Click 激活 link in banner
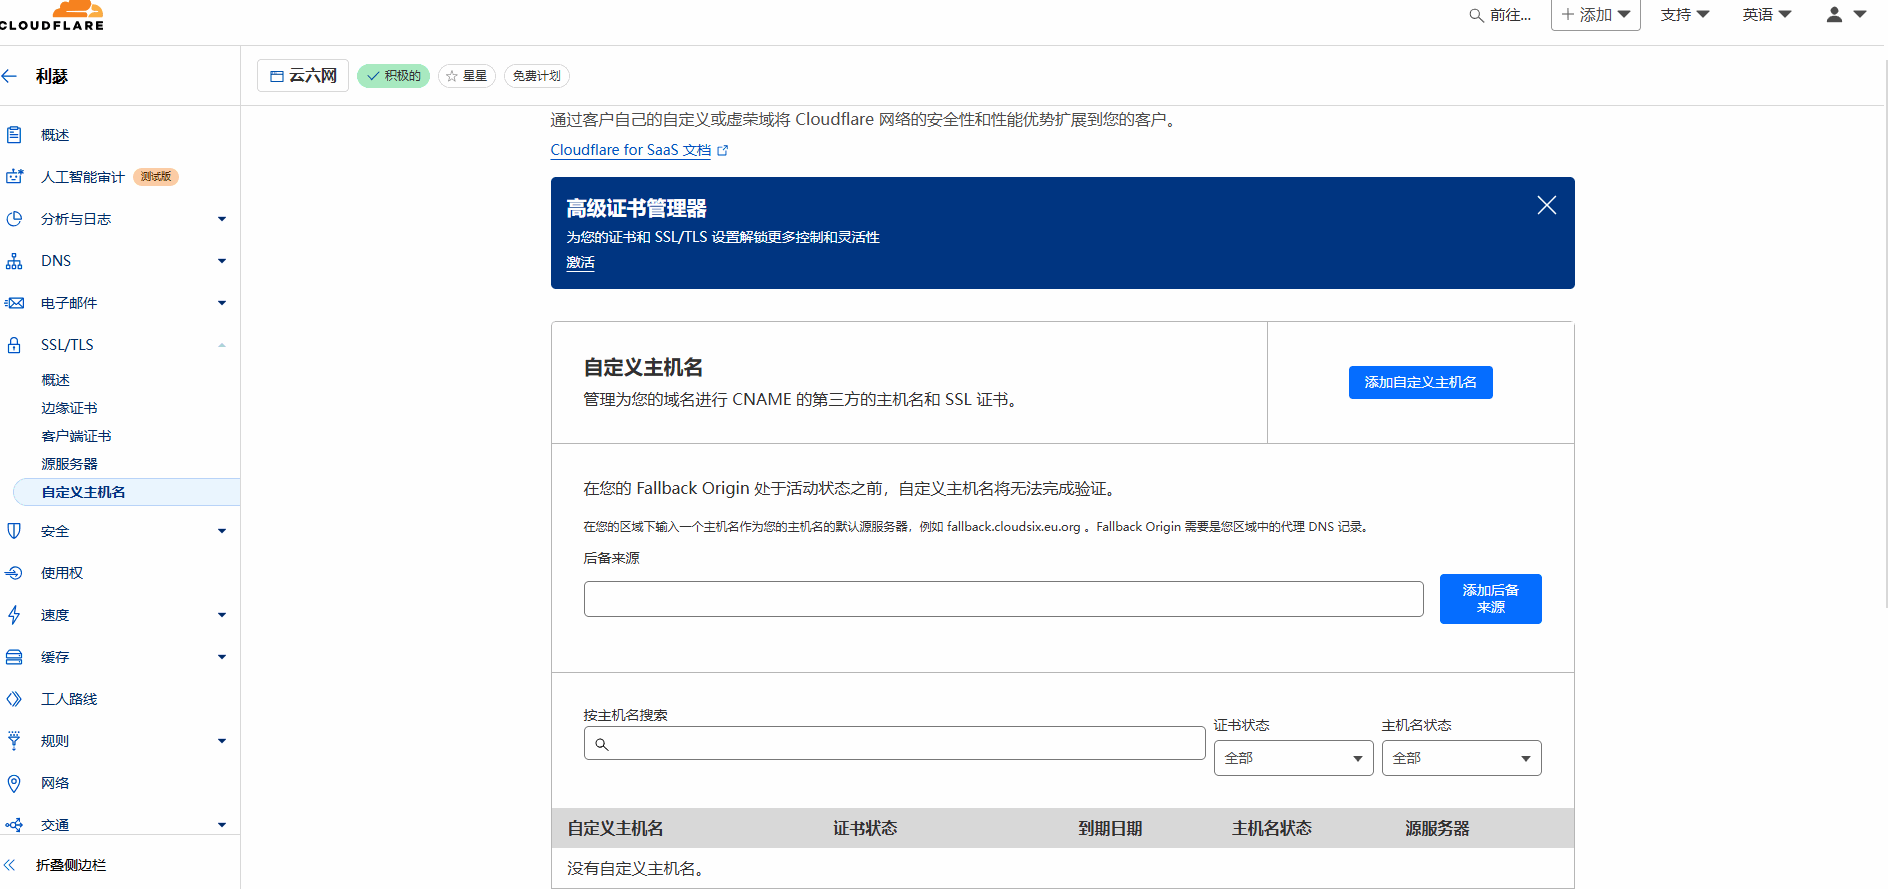Viewport: 1888px width, 889px height. 580,263
